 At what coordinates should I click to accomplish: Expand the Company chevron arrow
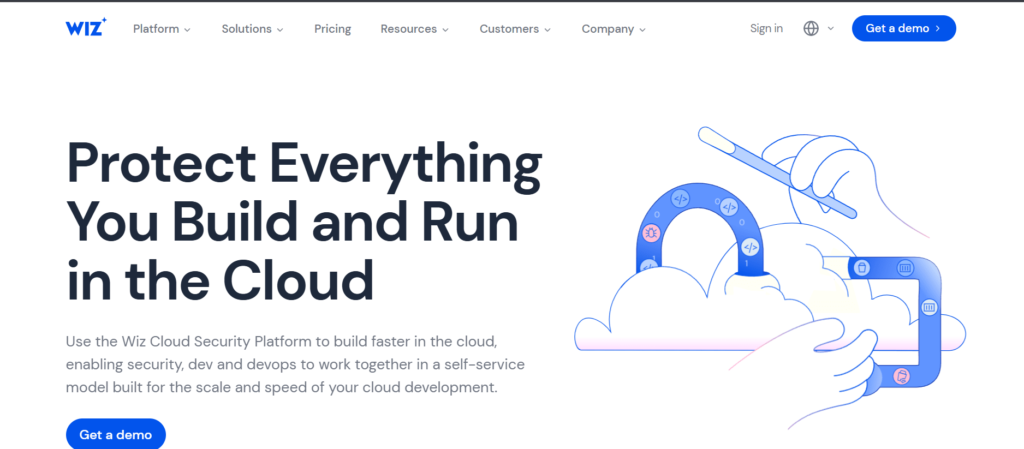click(x=642, y=29)
